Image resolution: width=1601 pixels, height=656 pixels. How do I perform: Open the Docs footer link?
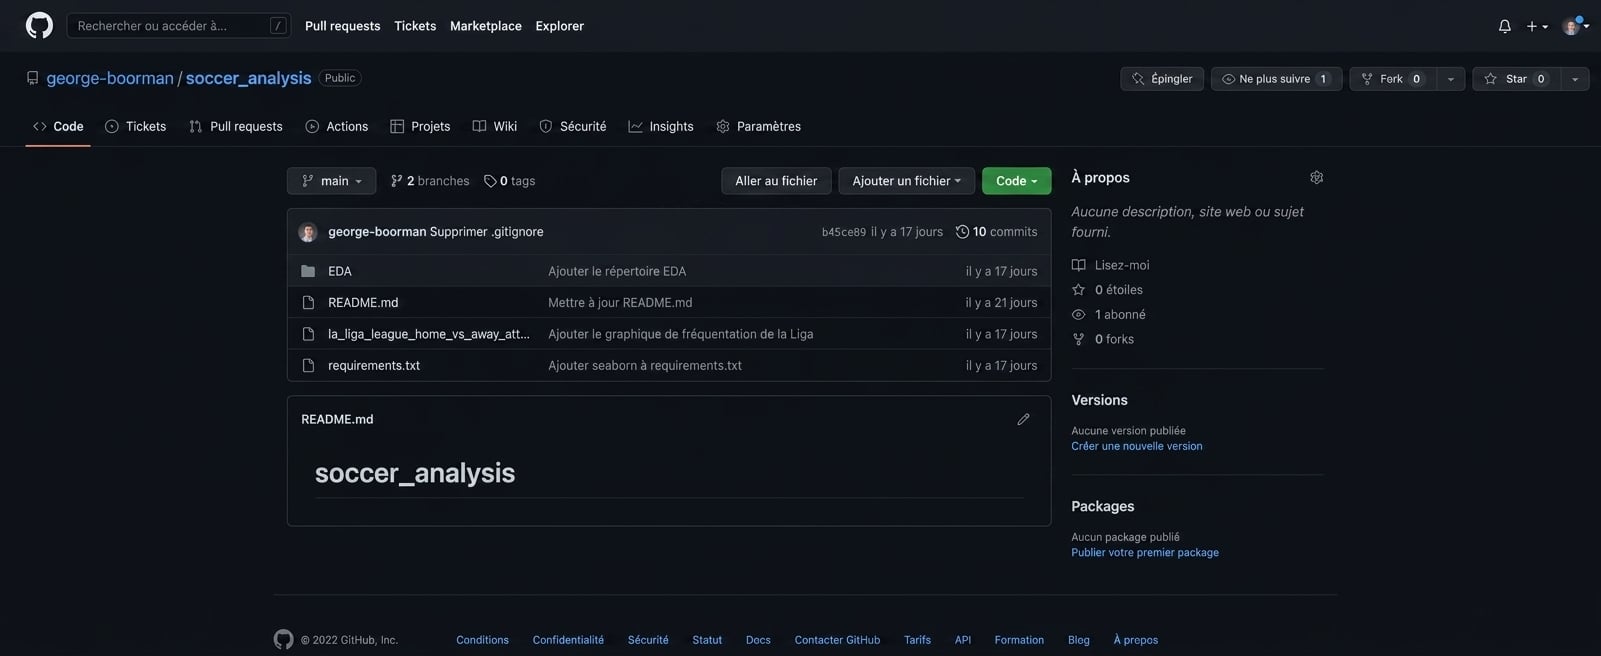[758, 640]
